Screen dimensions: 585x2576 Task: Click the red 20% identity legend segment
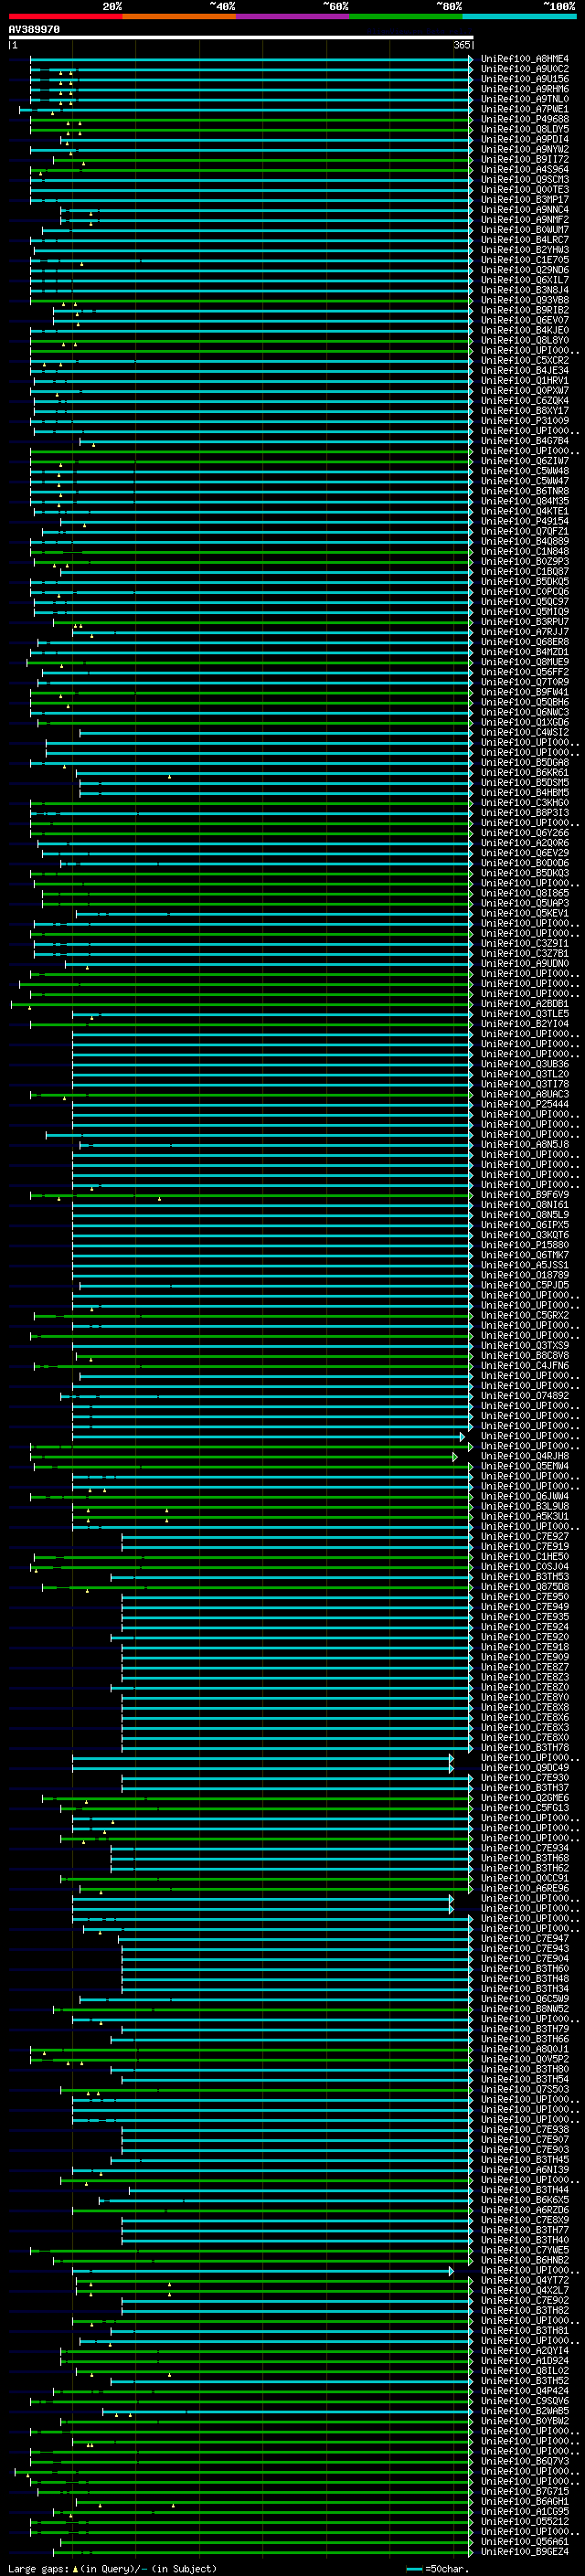(x=65, y=16)
